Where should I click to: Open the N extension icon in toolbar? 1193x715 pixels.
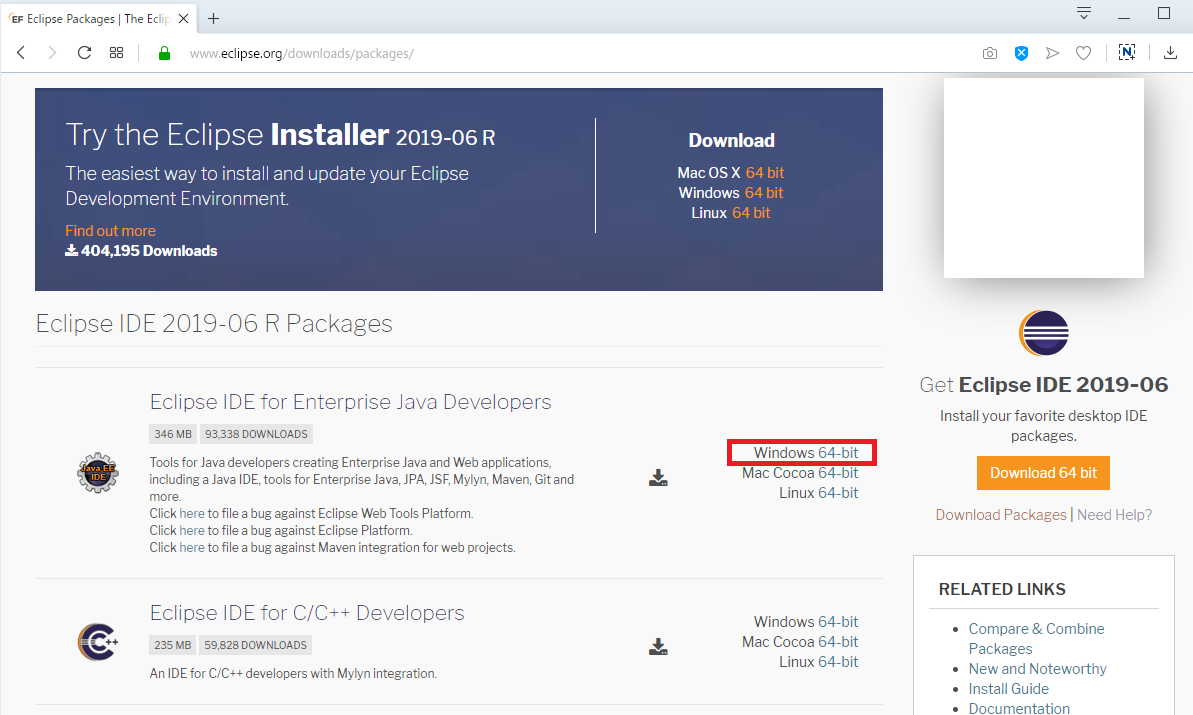[1127, 52]
